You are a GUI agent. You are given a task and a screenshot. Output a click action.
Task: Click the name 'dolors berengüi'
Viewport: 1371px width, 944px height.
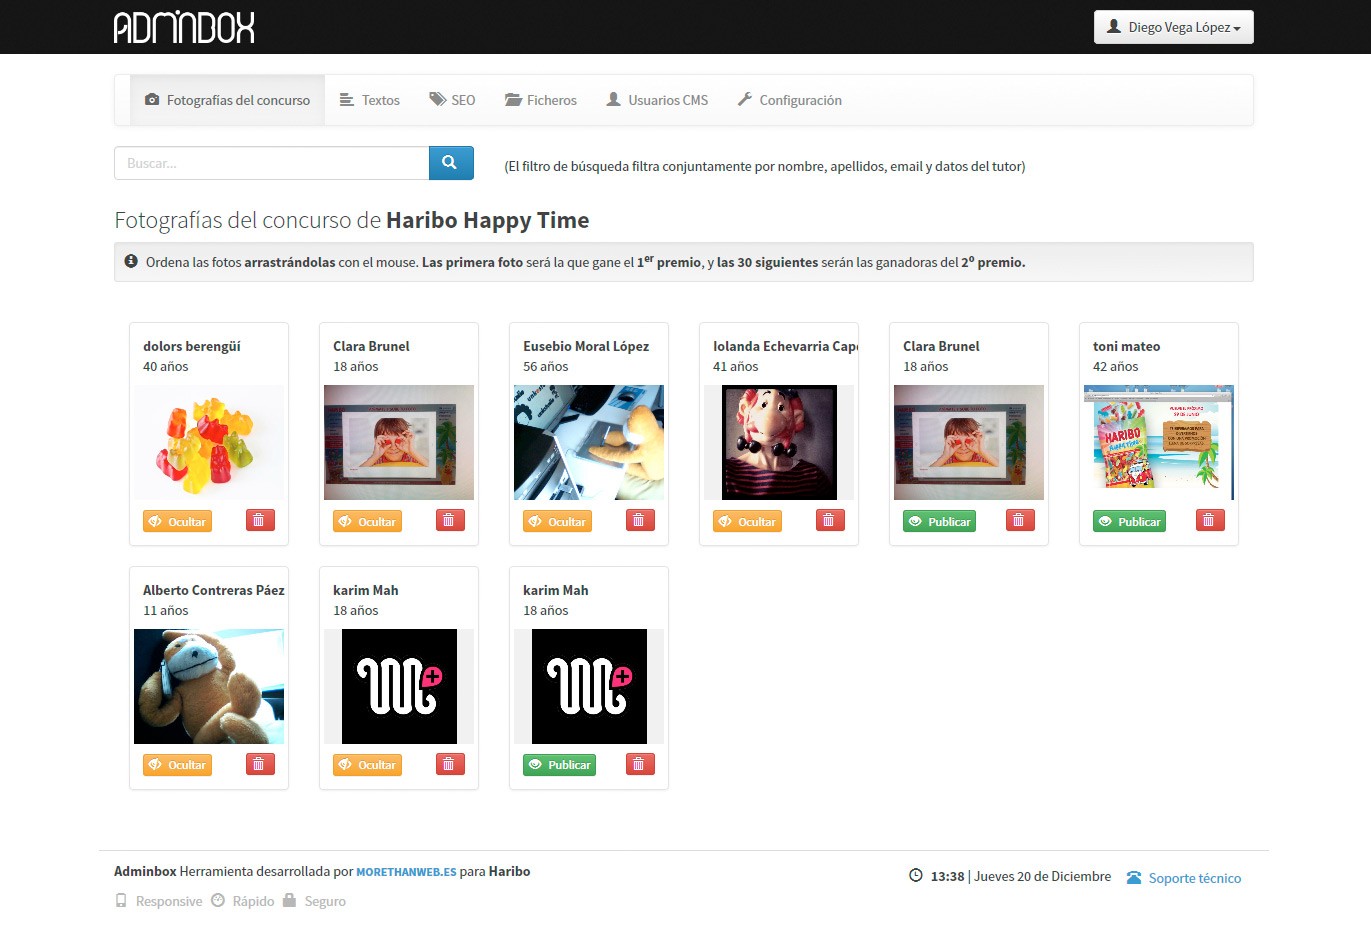click(x=192, y=346)
